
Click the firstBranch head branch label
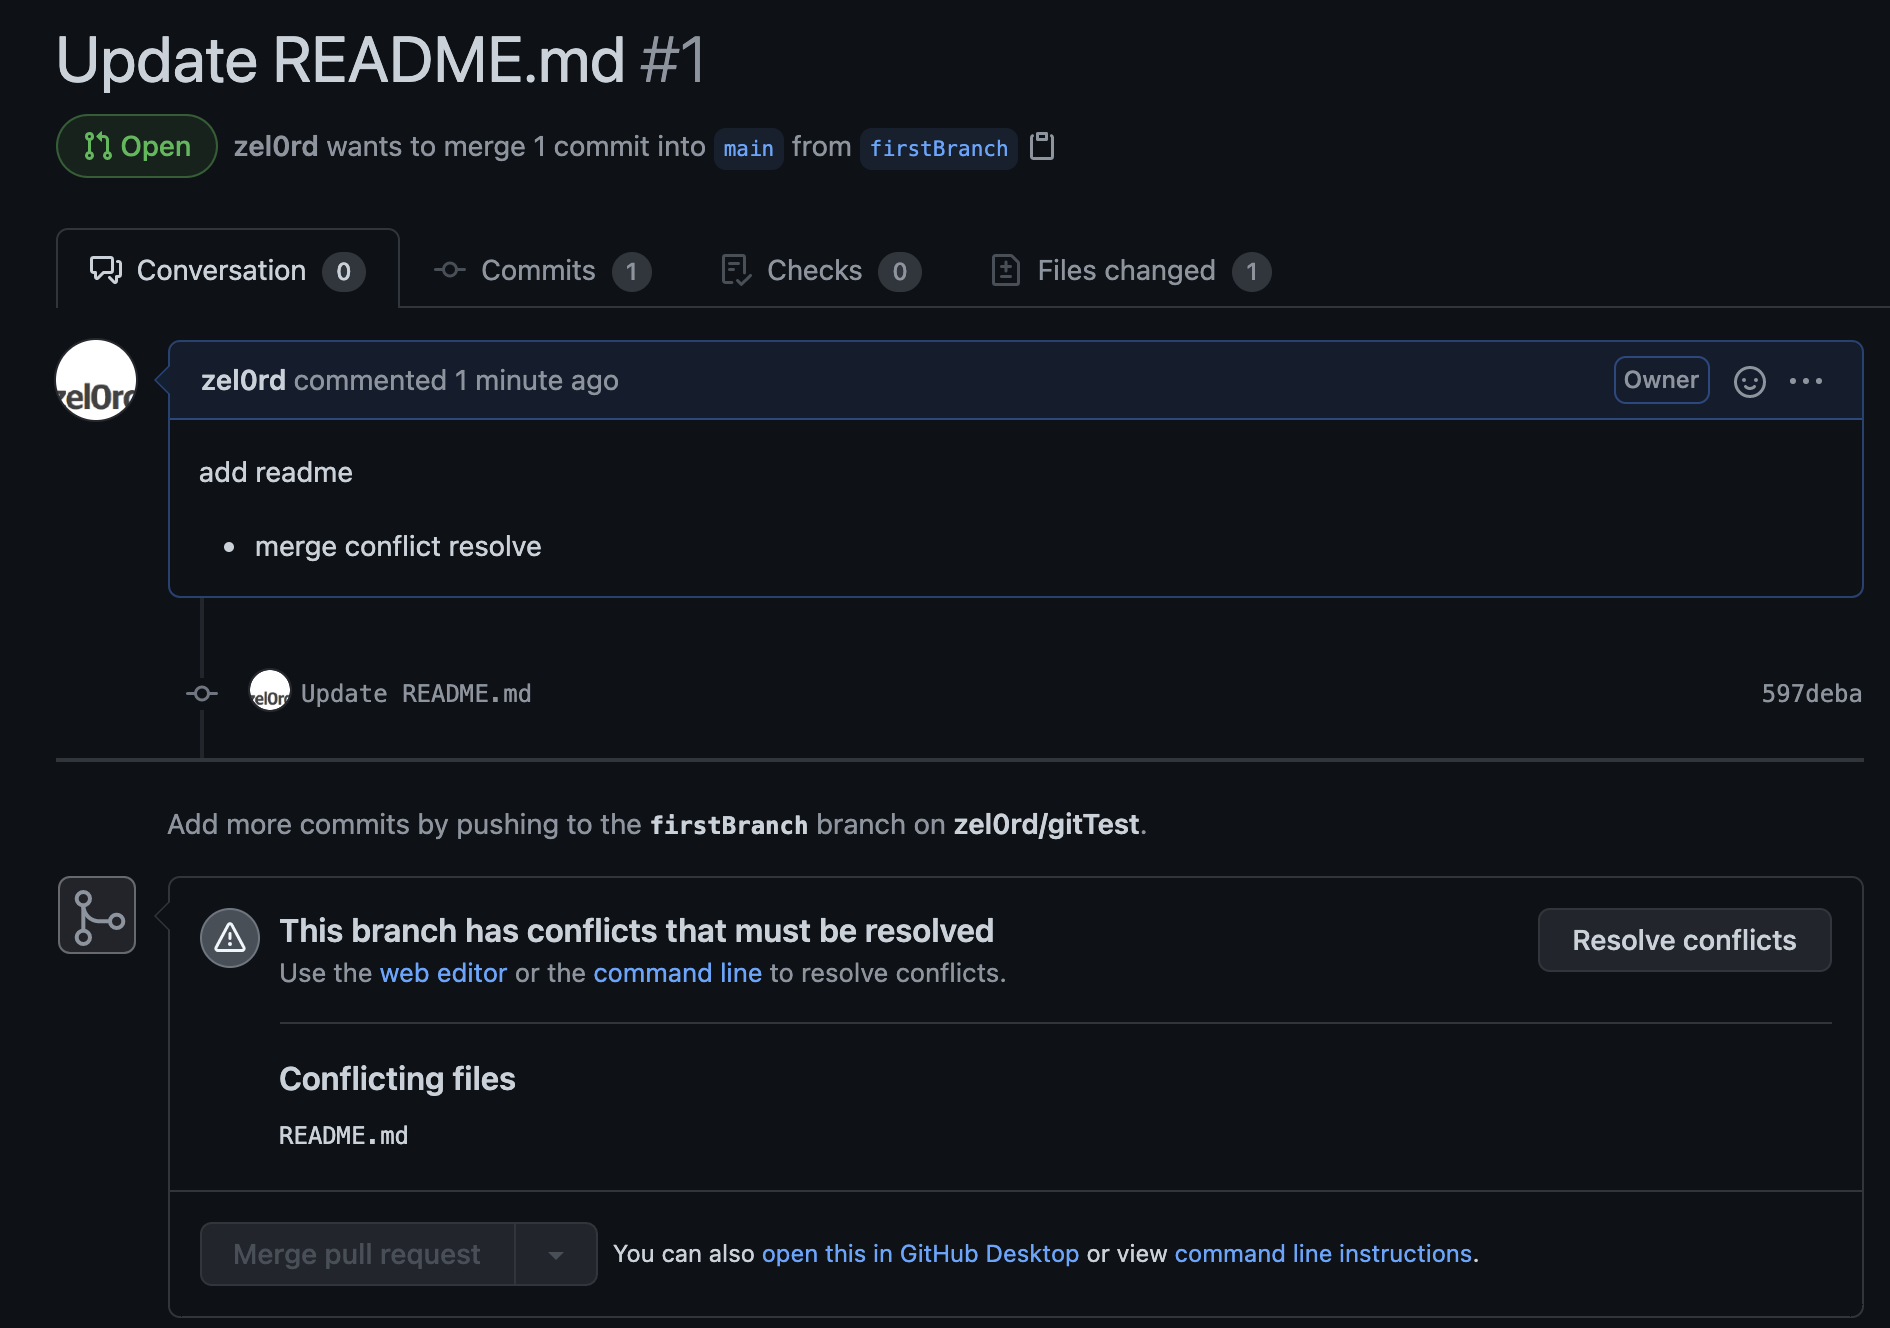[x=938, y=148]
